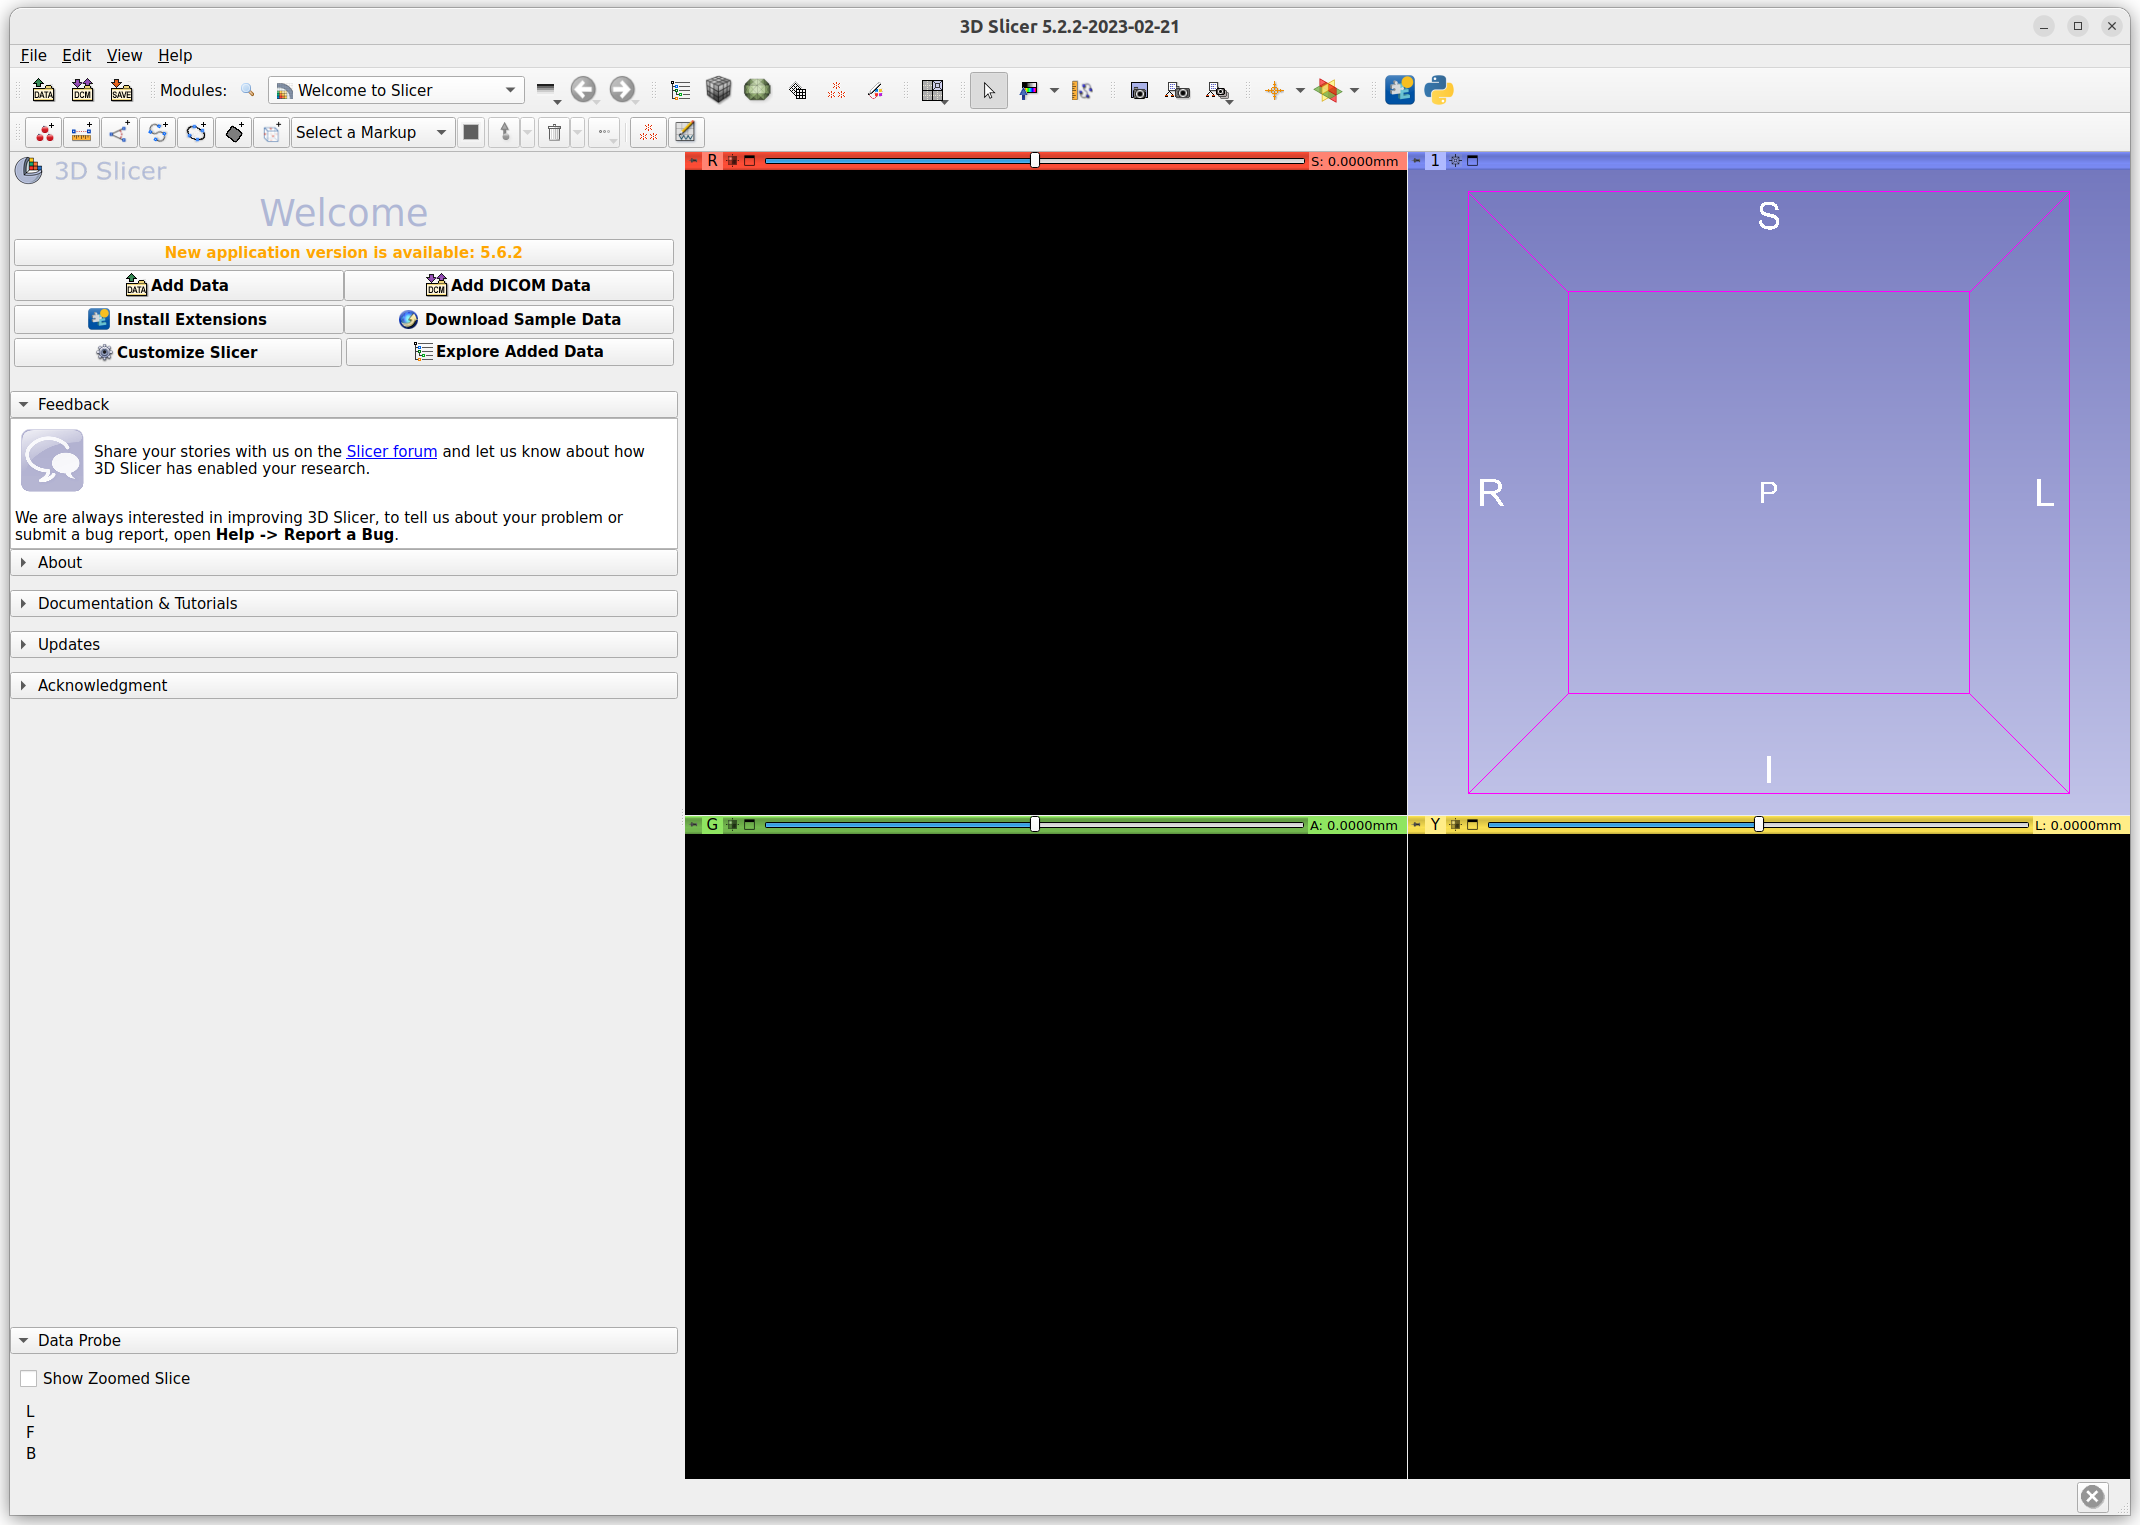Create new ROI markup
Image resolution: width=2140 pixels, height=1525 pixels.
pyautogui.click(x=271, y=132)
